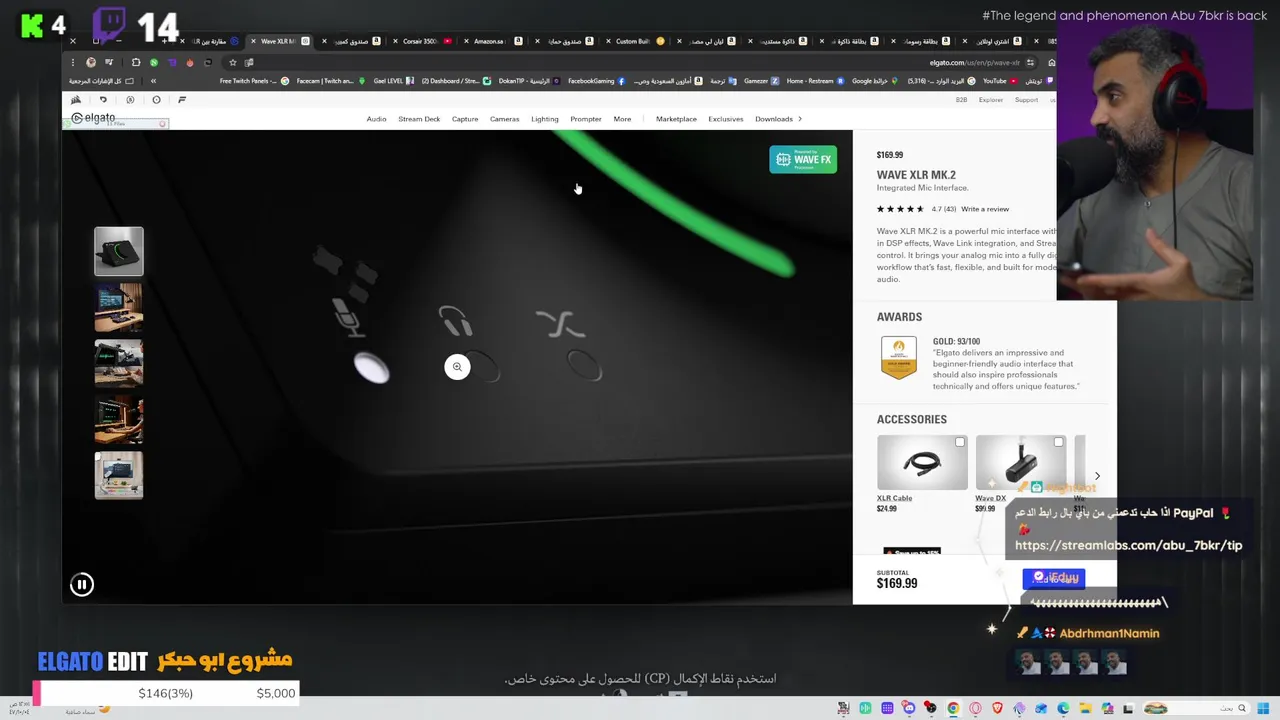This screenshot has width=1280, height=720.
Task: Click the Support link in top bar
Action: pos(1026,100)
